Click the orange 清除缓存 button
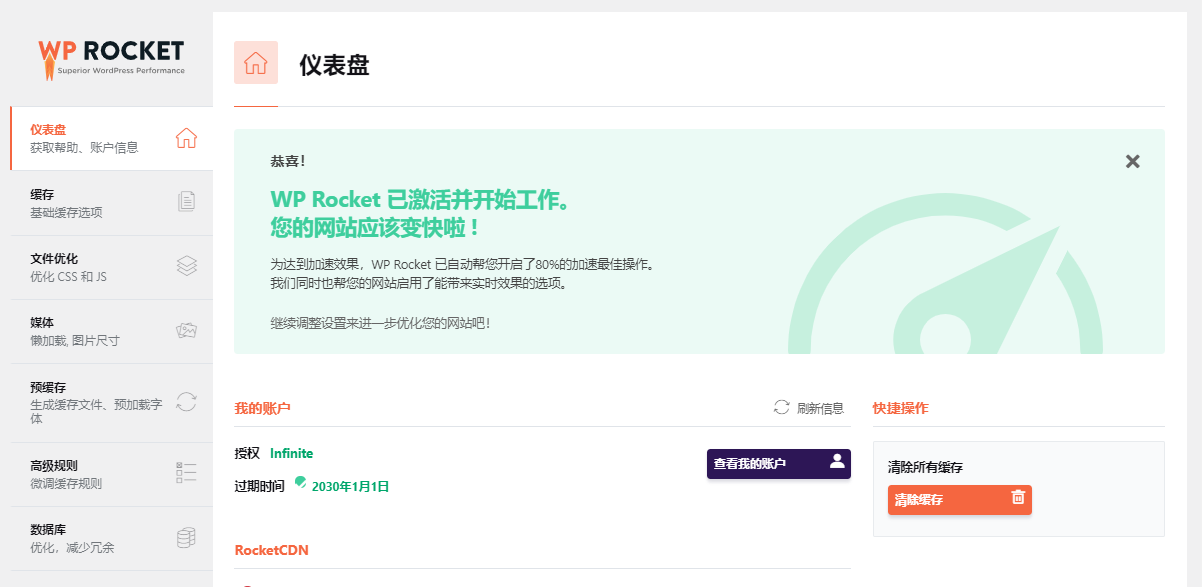The height and width of the screenshot is (587, 1202). [x=960, y=500]
